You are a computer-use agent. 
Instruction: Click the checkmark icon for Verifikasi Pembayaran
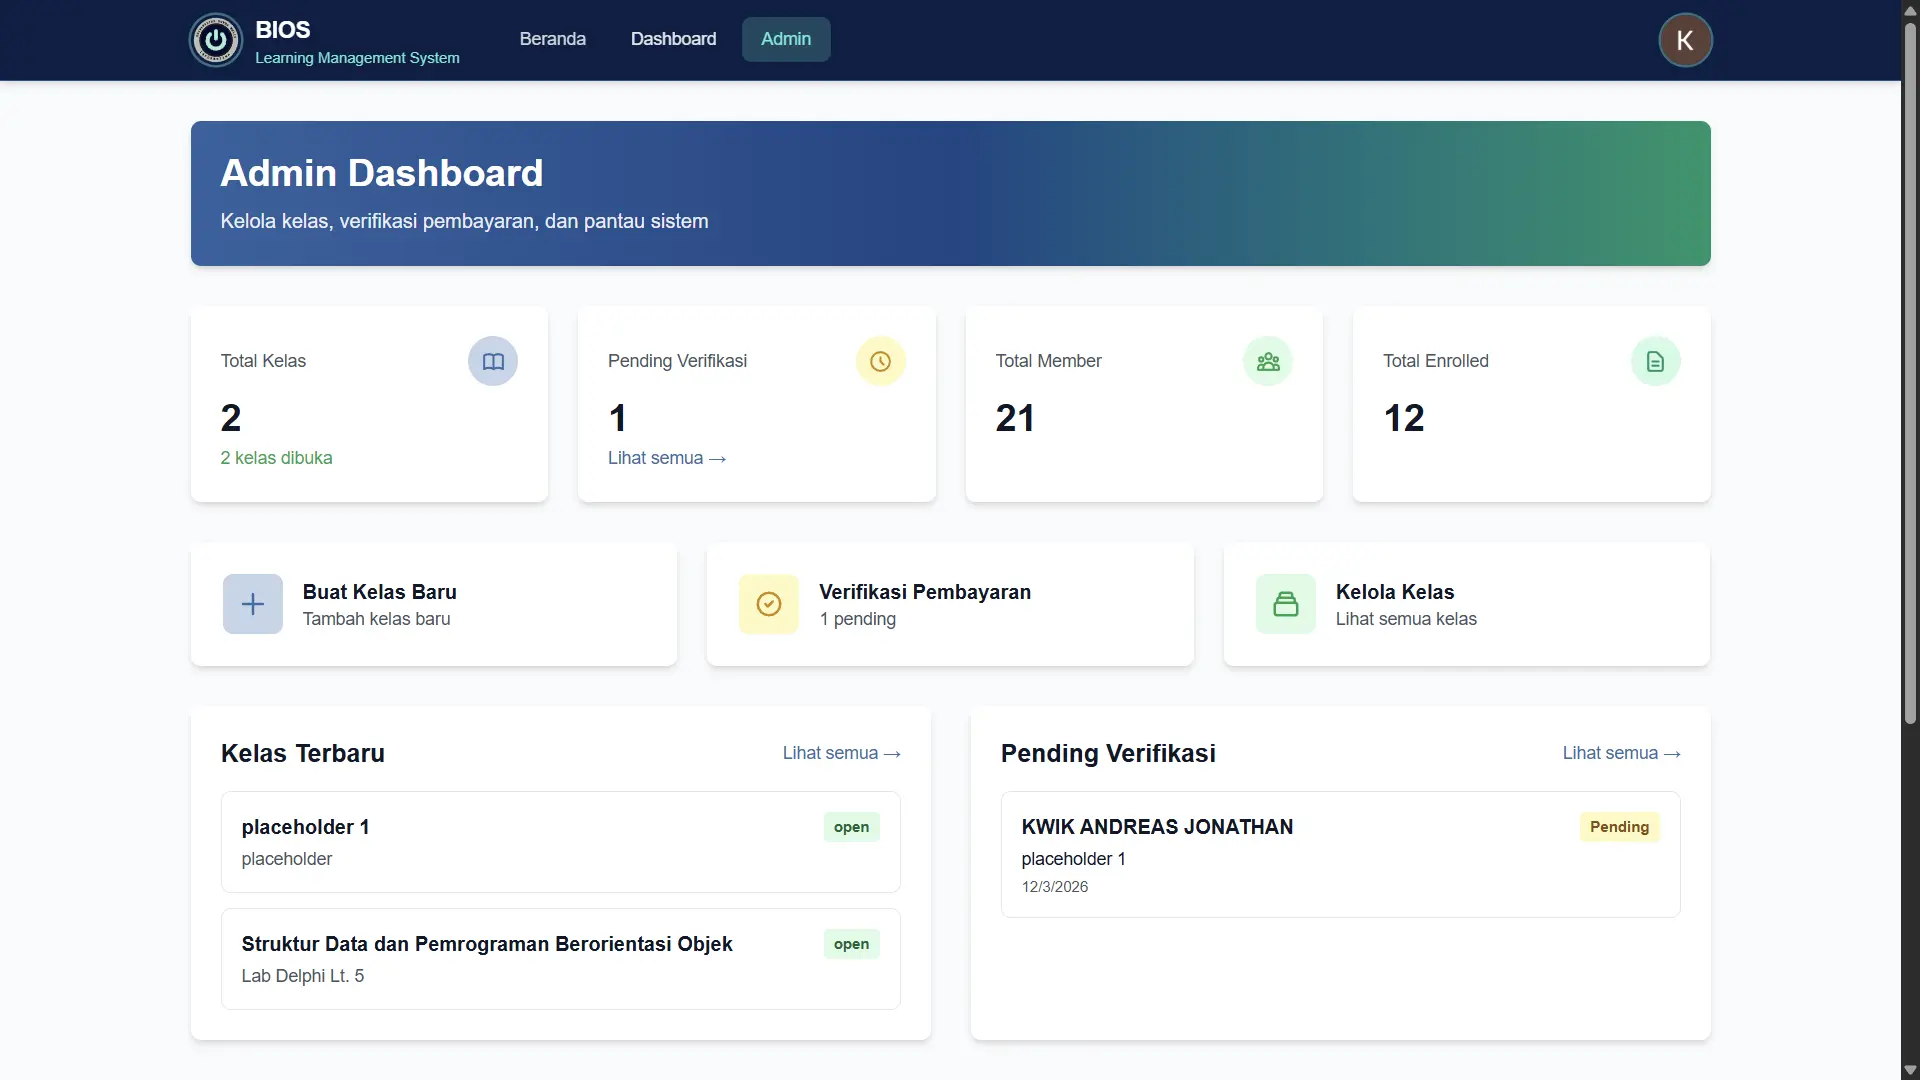[x=769, y=604]
